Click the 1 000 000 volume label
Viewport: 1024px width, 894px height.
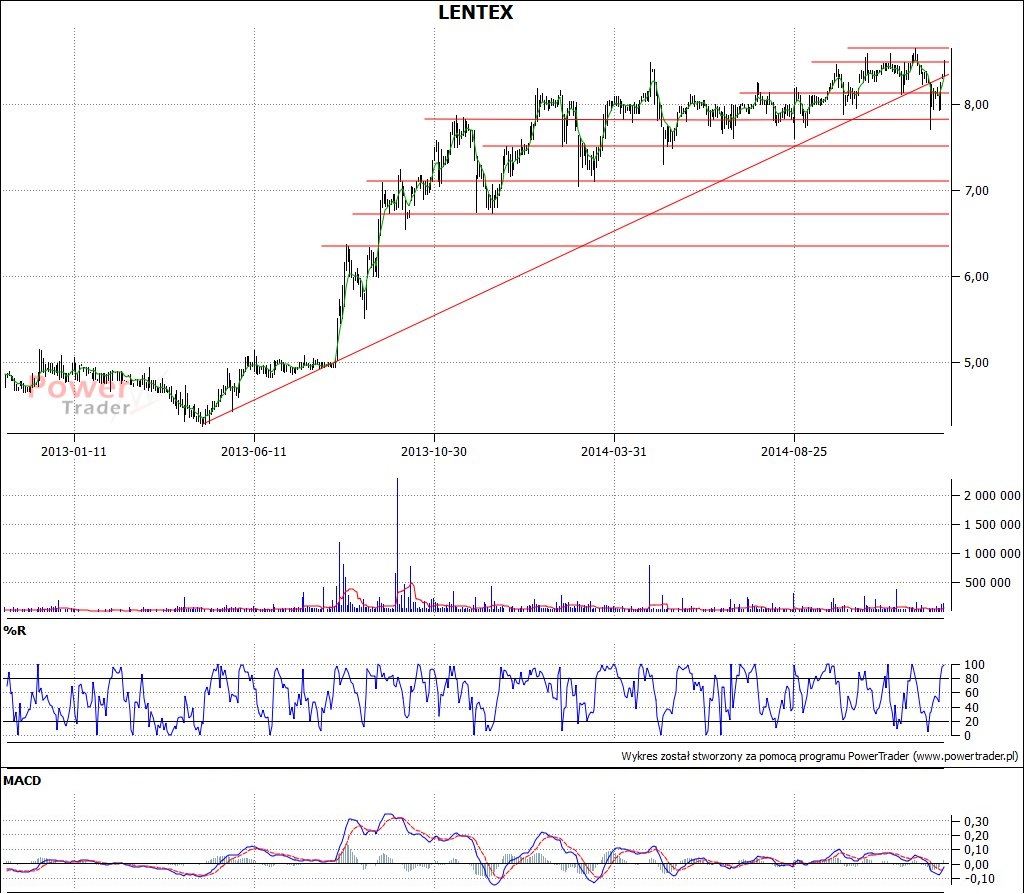click(x=992, y=554)
